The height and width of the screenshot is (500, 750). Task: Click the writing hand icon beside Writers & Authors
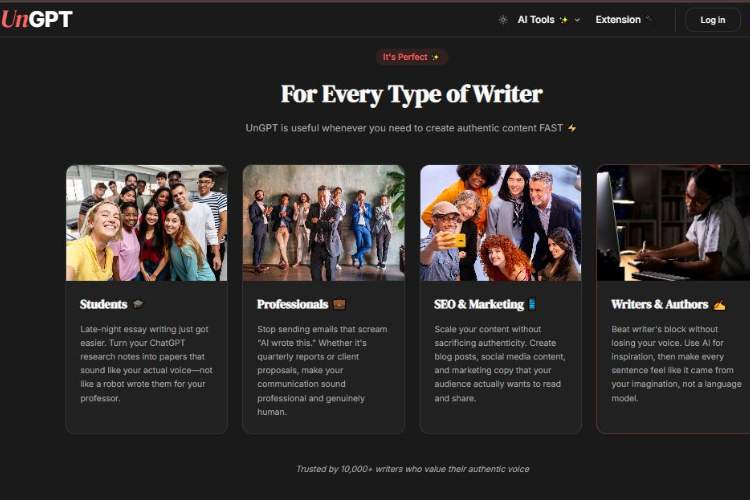coord(719,305)
